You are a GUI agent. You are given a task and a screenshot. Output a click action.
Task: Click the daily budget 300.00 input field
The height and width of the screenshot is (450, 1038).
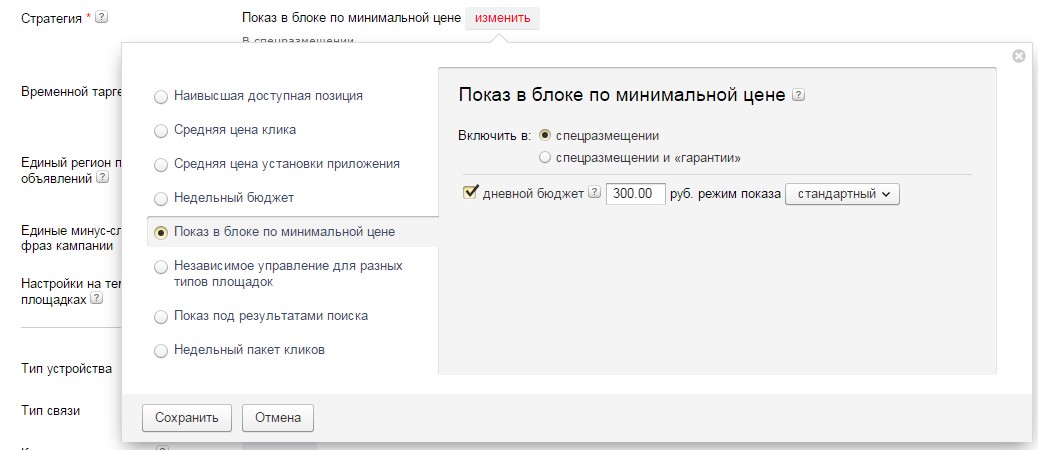[x=636, y=194]
